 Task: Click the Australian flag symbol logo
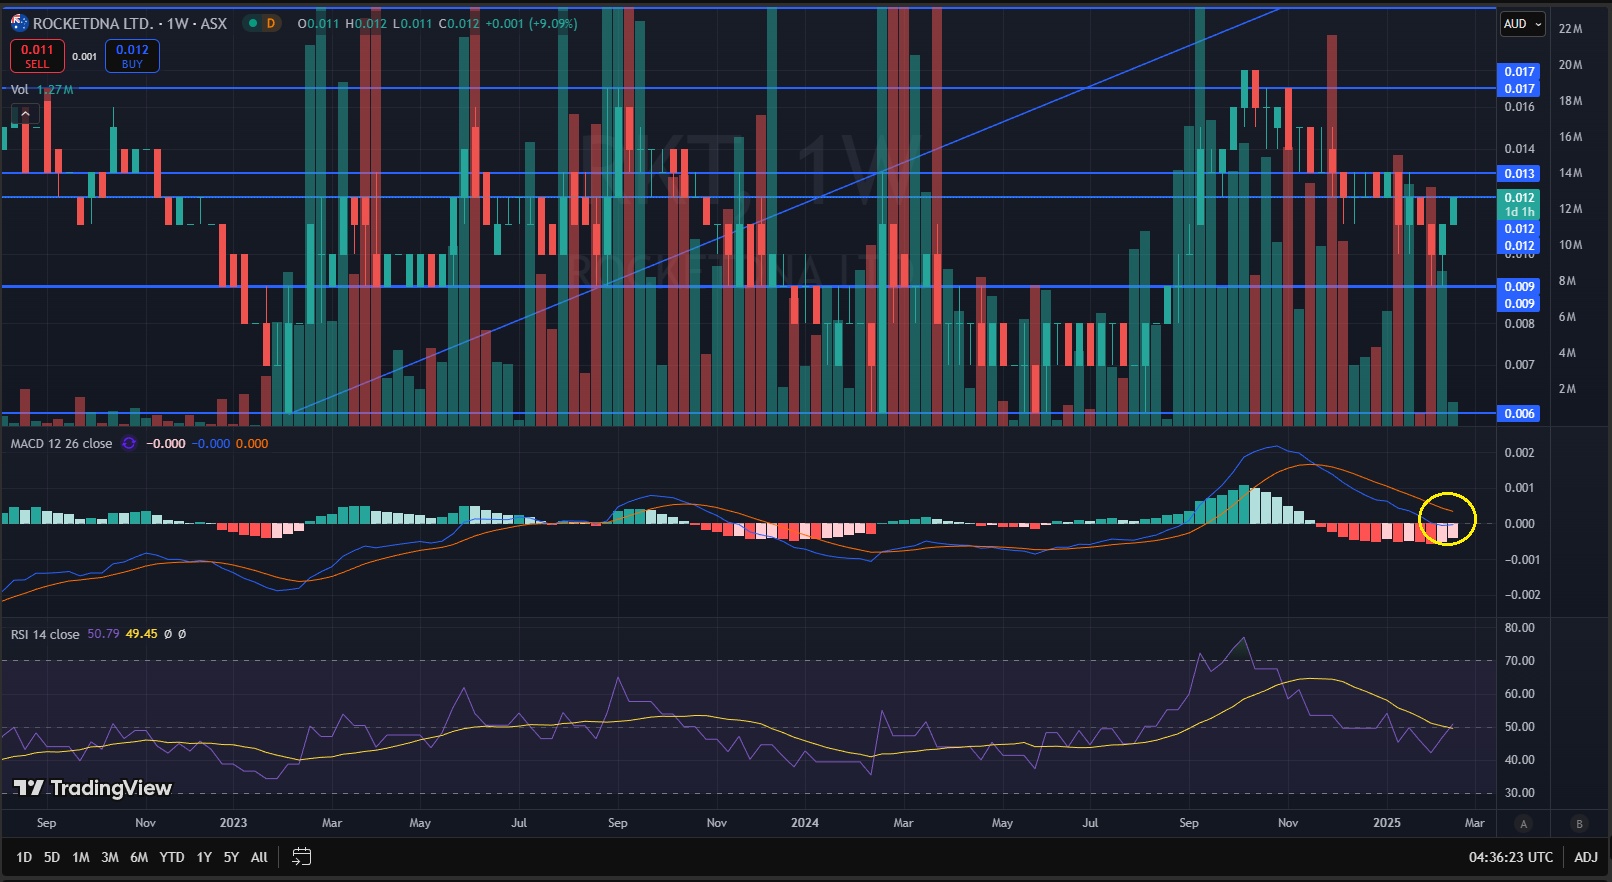tap(19, 23)
